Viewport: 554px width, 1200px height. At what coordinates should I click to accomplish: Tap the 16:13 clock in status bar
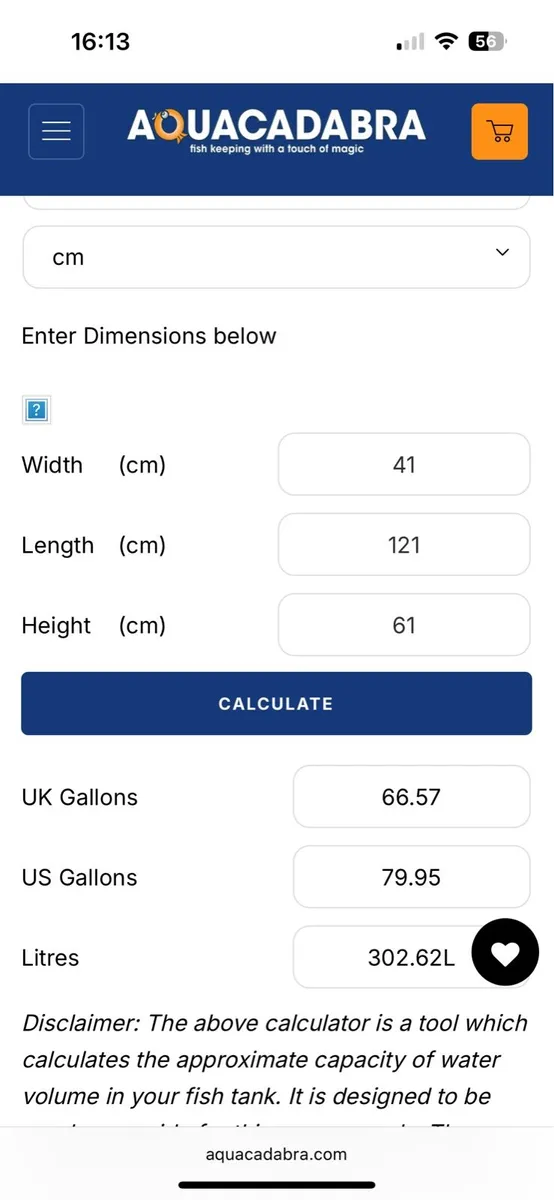point(100,42)
